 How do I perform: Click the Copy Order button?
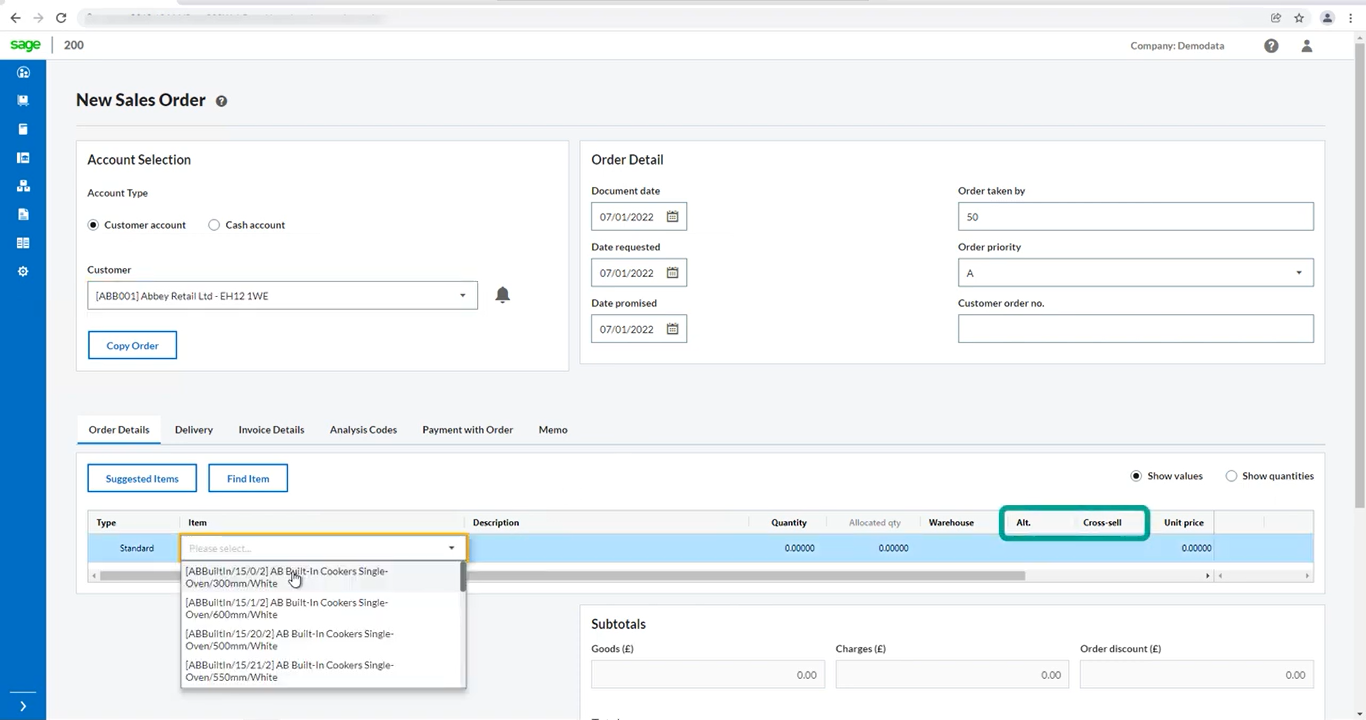point(132,345)
